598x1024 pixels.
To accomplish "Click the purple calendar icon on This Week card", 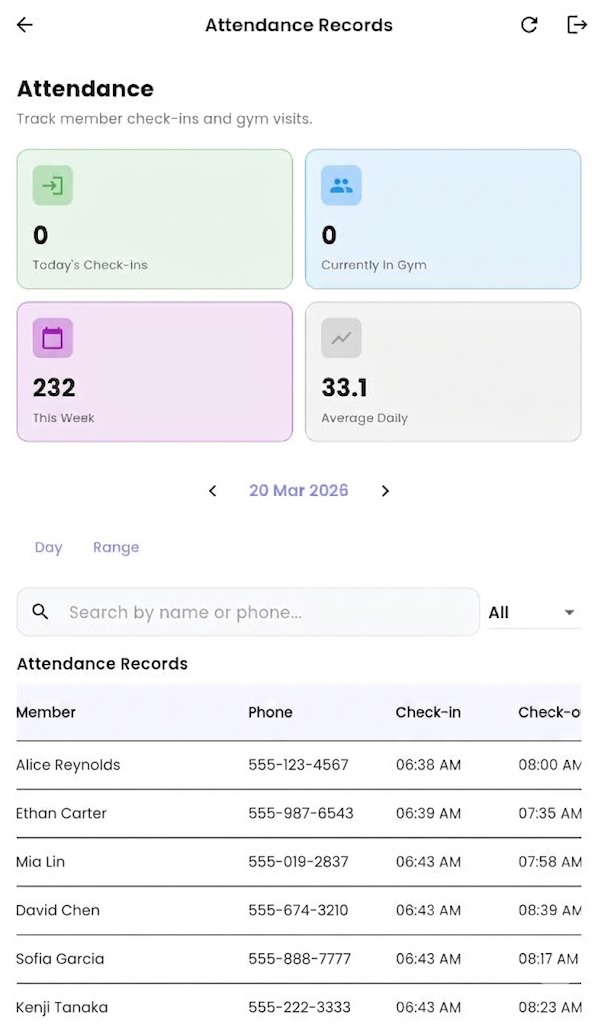I will click(x=52, y=337).
